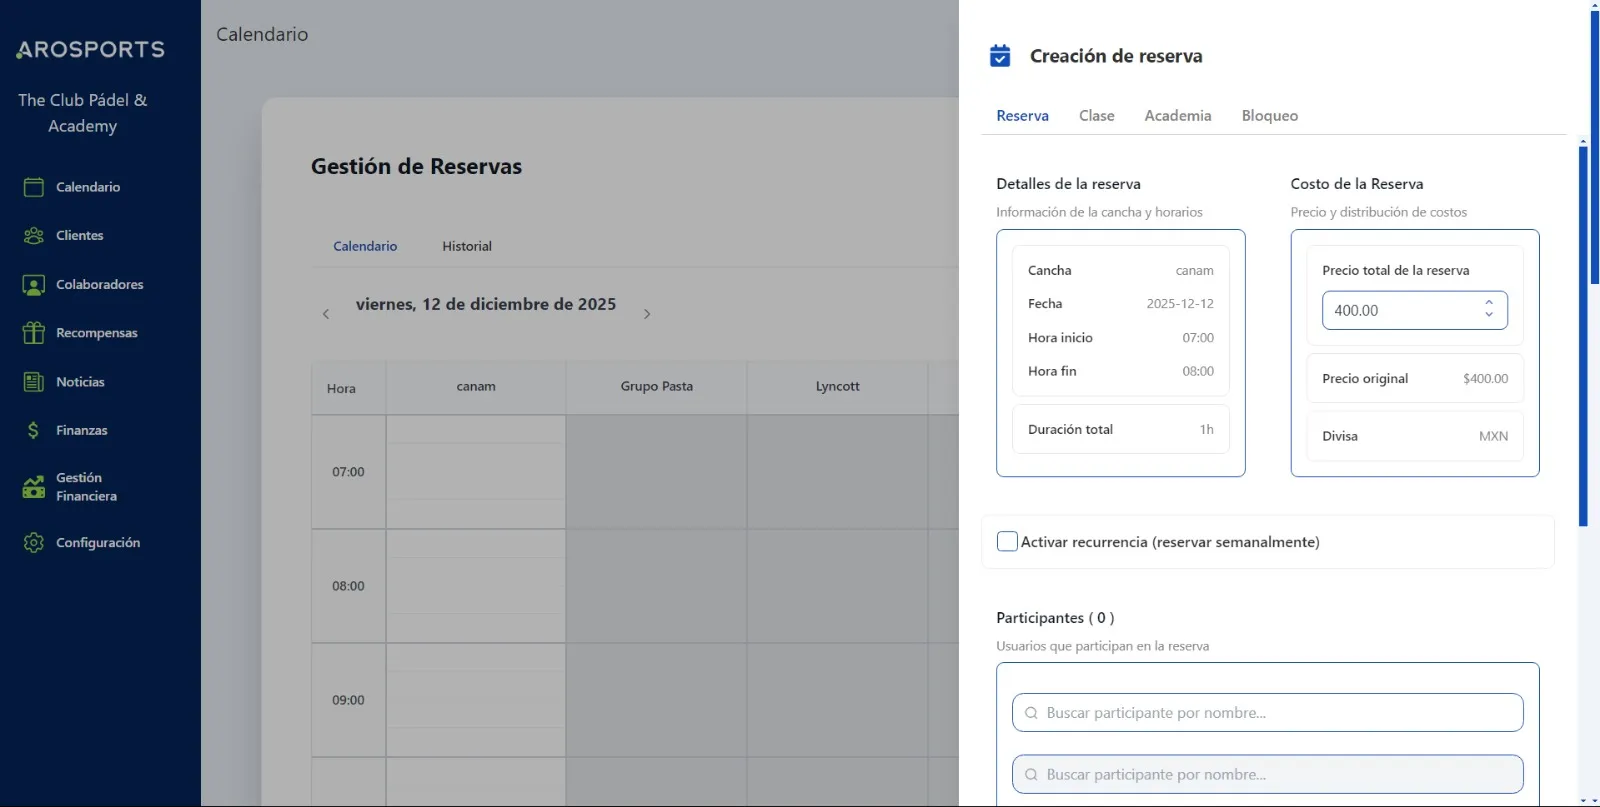This screenshot has height=807, width=1600.
Task: Open Noticias in the sidebar
Action: coord(80,382)
